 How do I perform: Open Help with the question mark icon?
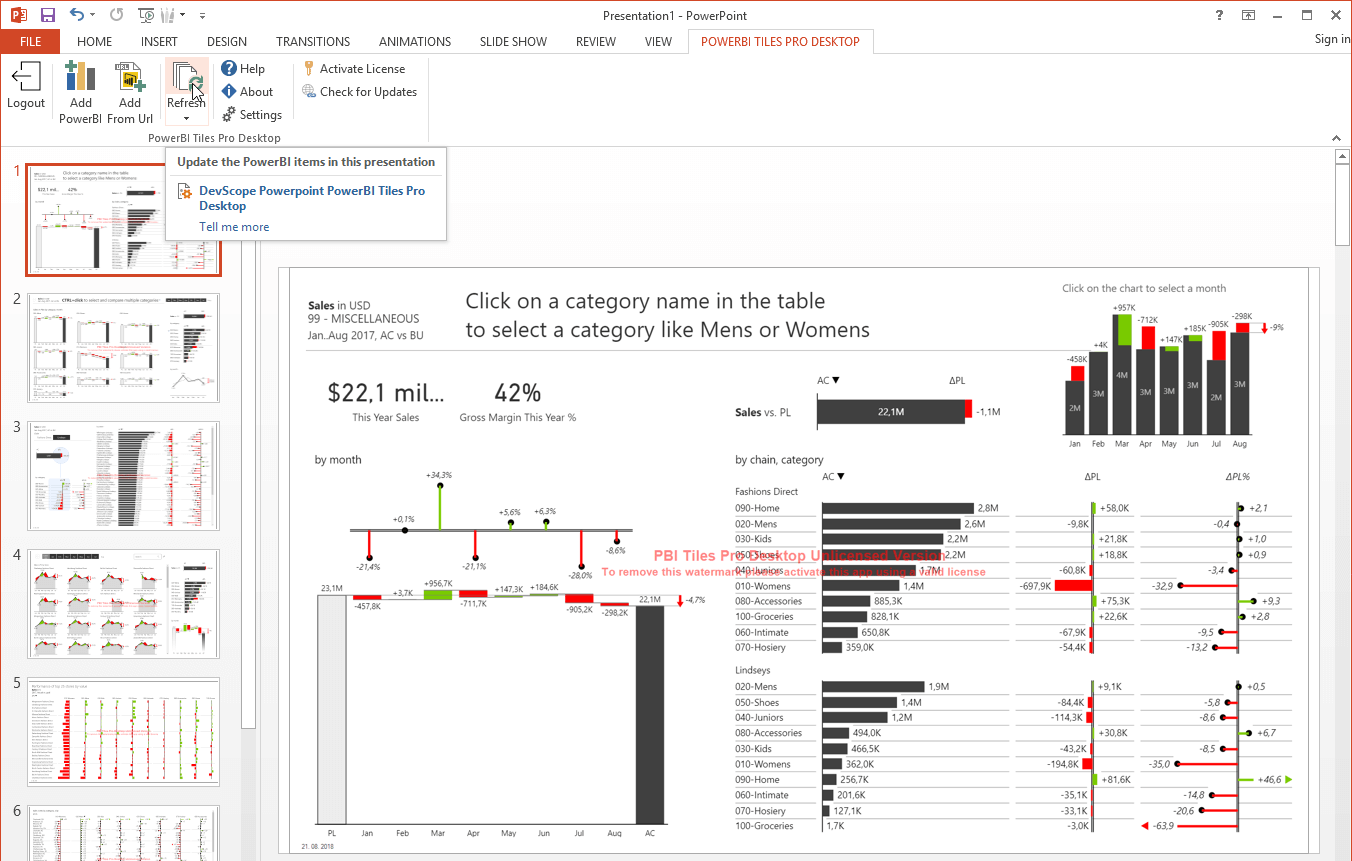point(229,68)
